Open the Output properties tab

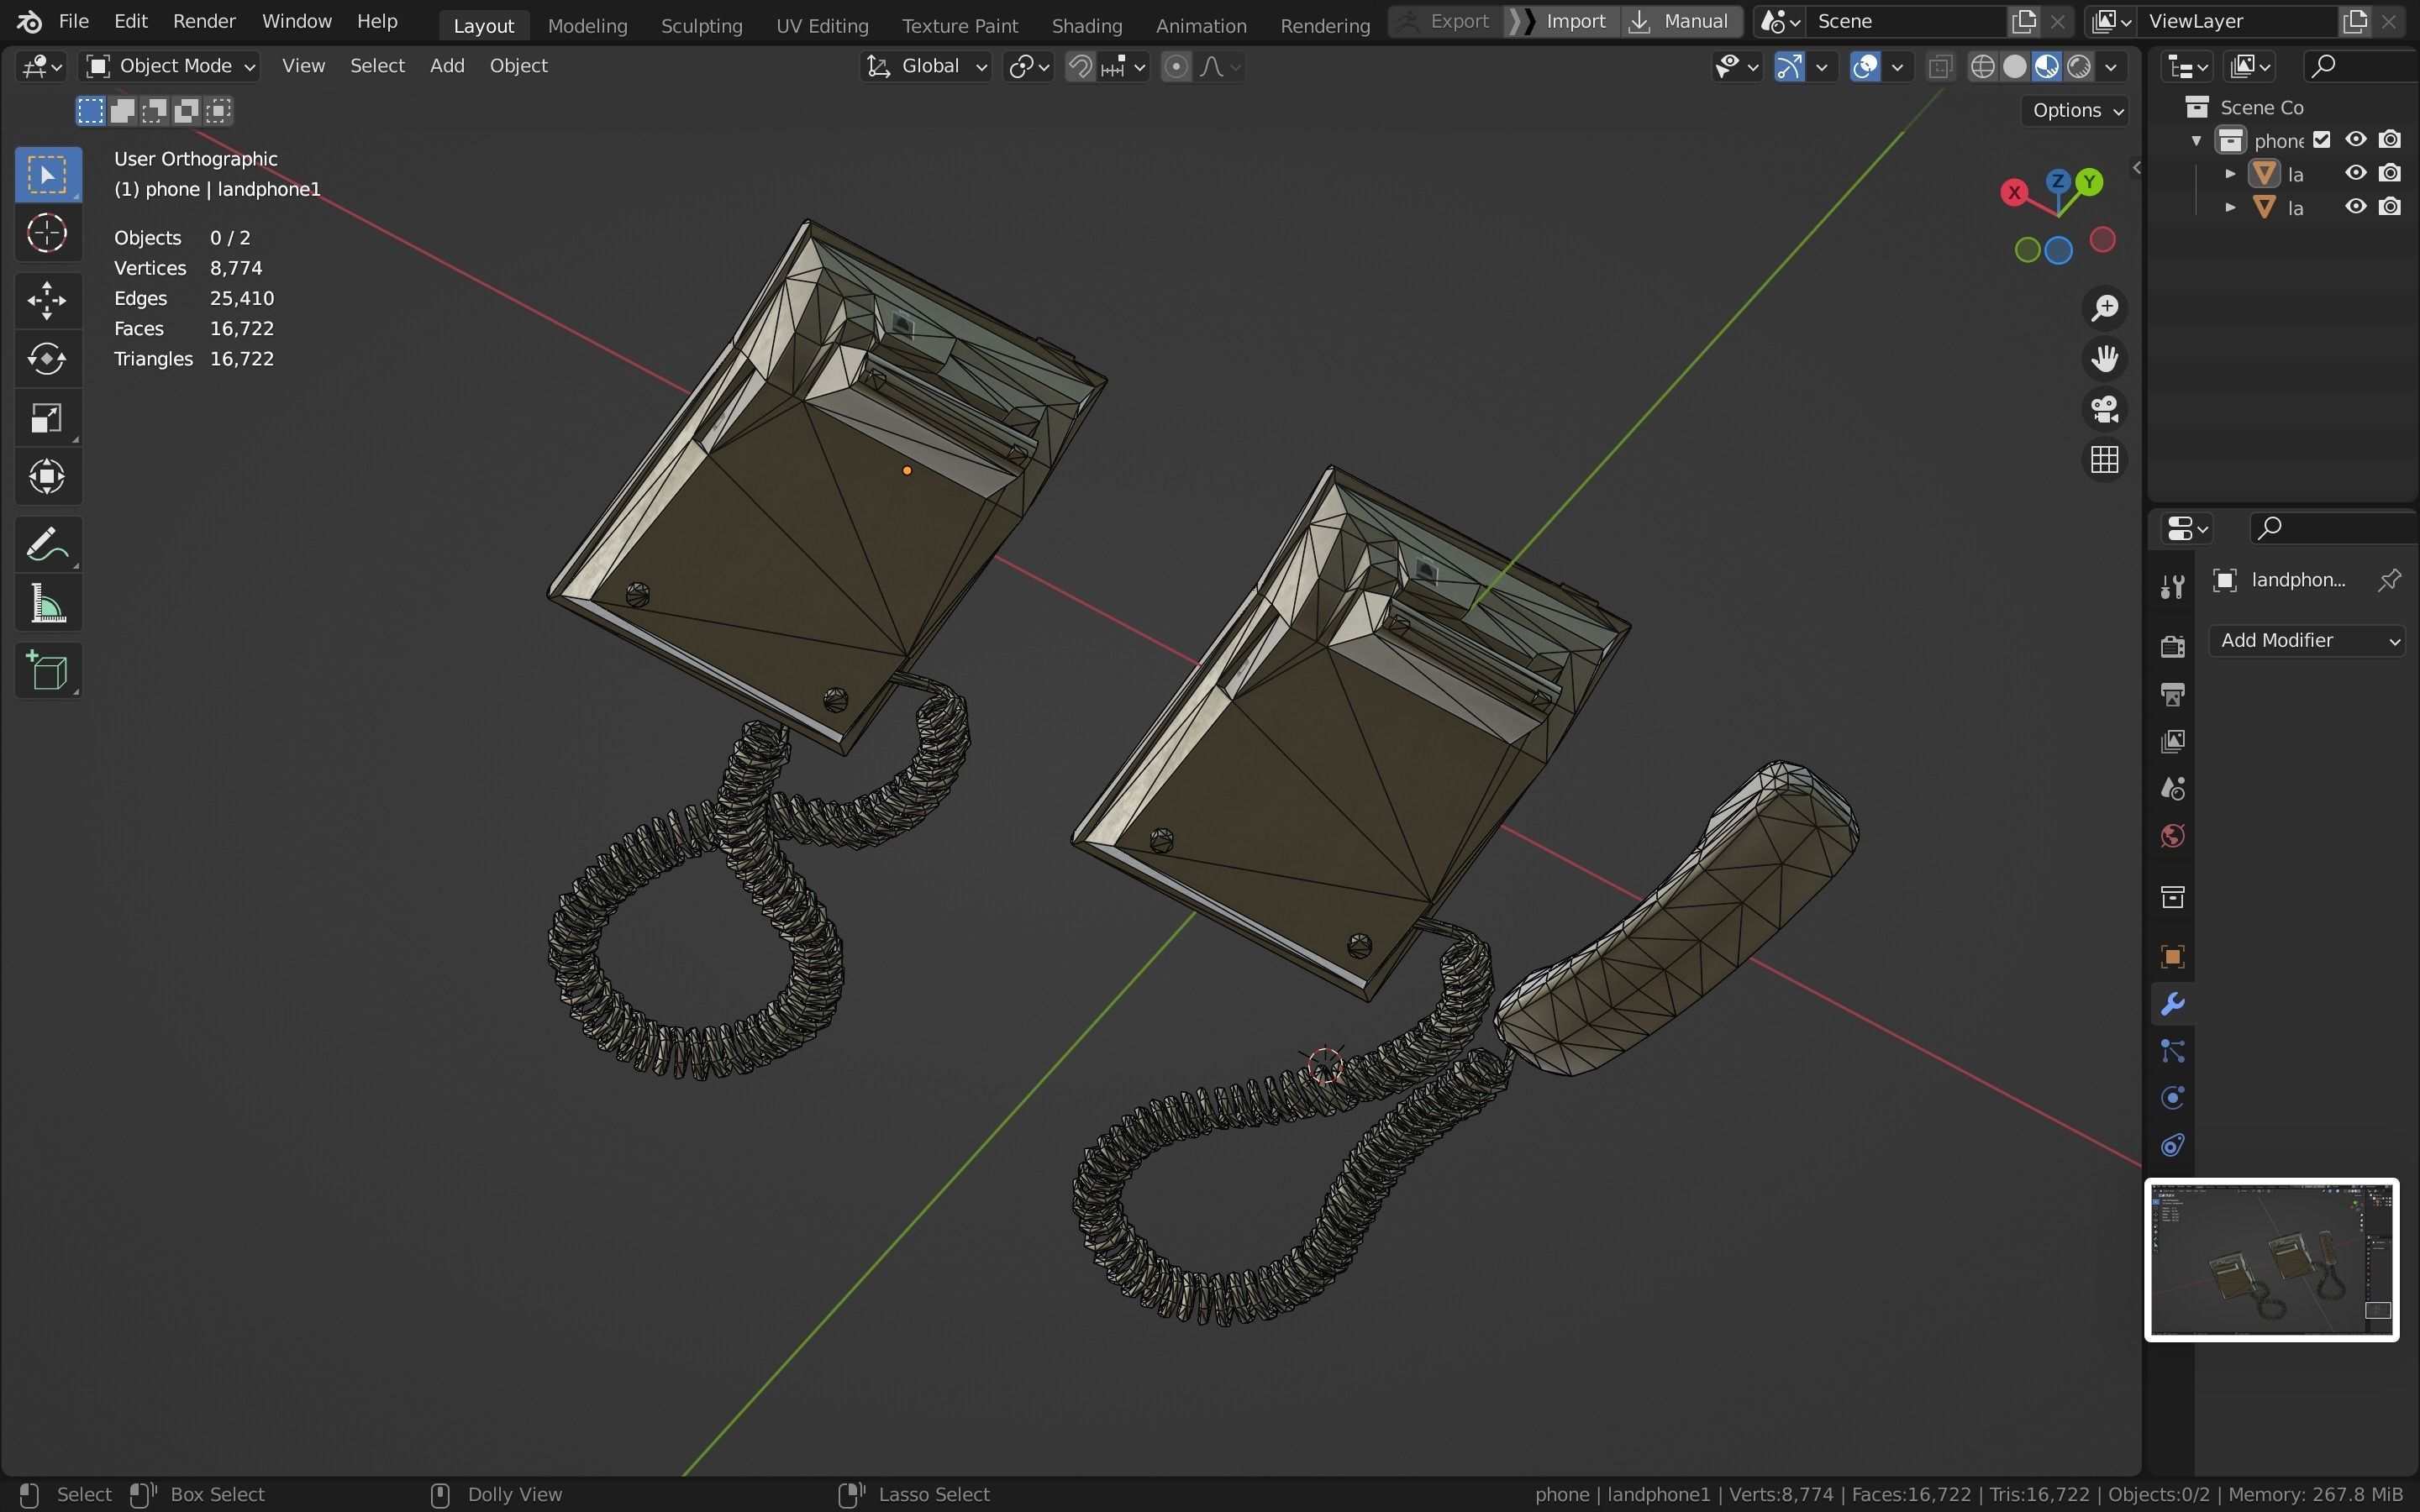(2172, 694)
